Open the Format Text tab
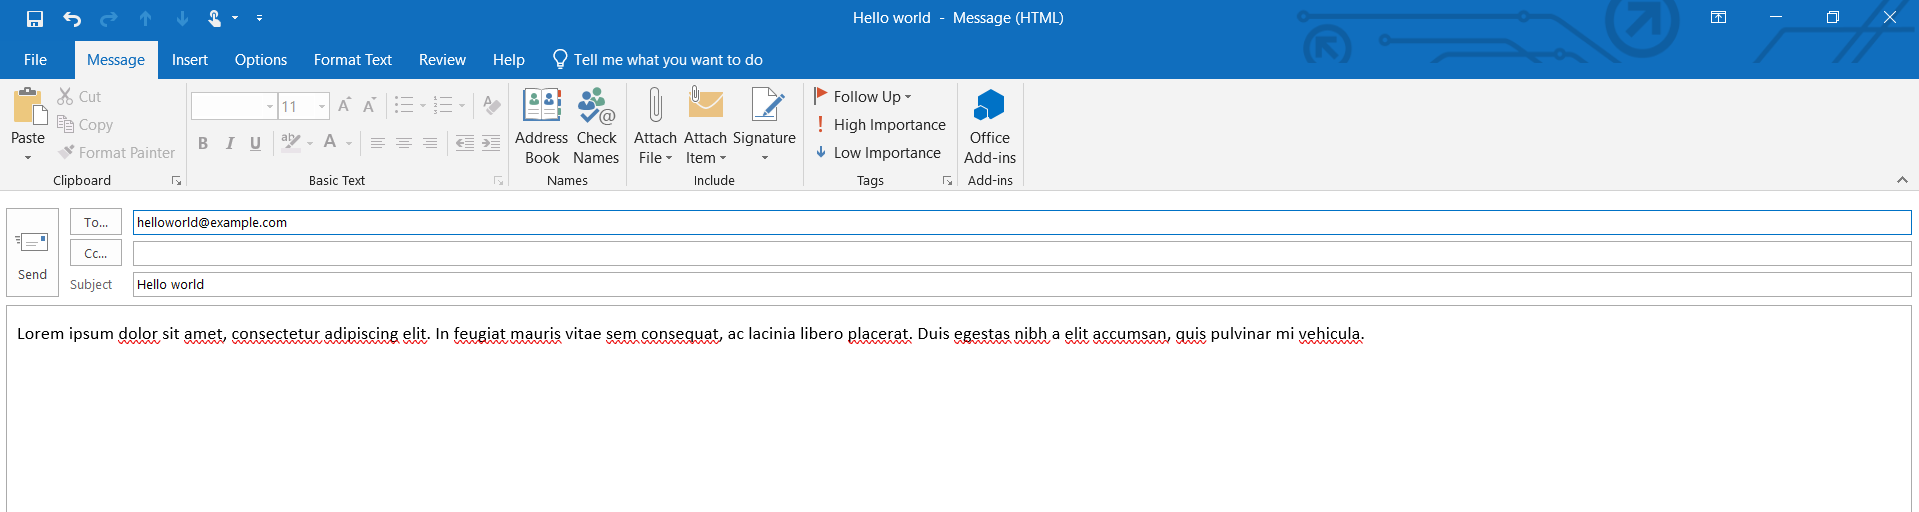Screen dimensions: 1919x512 coord(352,60)
